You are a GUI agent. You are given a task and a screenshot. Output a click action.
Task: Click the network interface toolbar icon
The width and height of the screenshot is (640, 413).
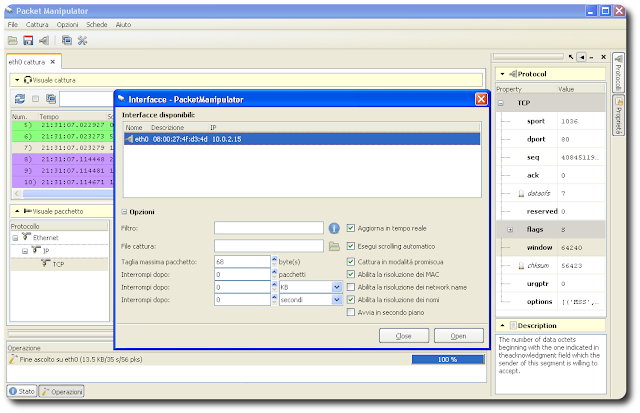(x=44, y=40)
